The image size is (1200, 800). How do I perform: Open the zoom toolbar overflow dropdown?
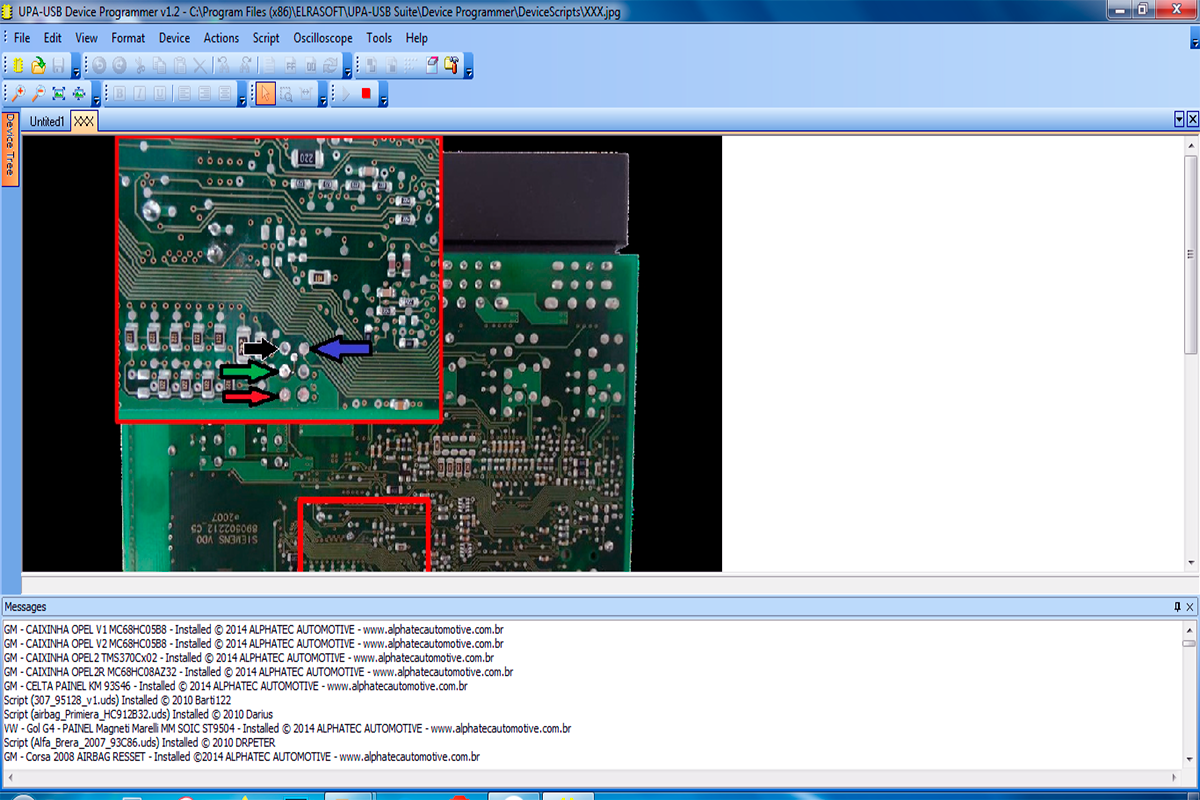coord(96,99)
